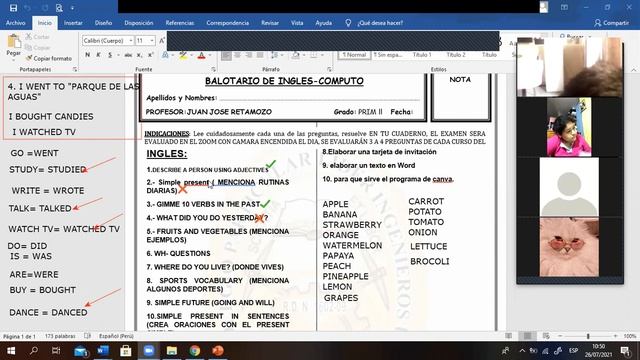Open the Referencias ribbon tab
Screen dimensions: 640x360
[180, 23]
